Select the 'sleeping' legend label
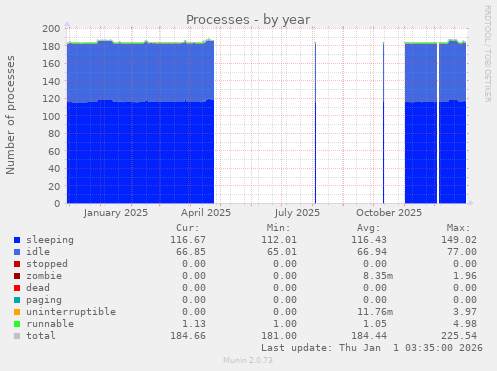Screen dimensions: 497x371 click(x=50, y=240)
